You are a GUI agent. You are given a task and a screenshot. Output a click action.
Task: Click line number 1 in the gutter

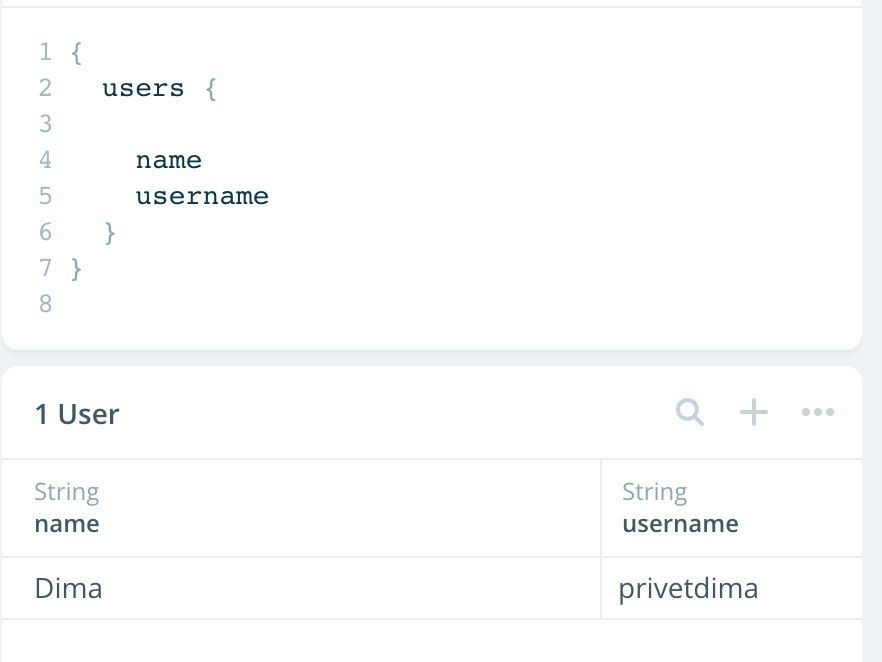click(x=46, y=52)
